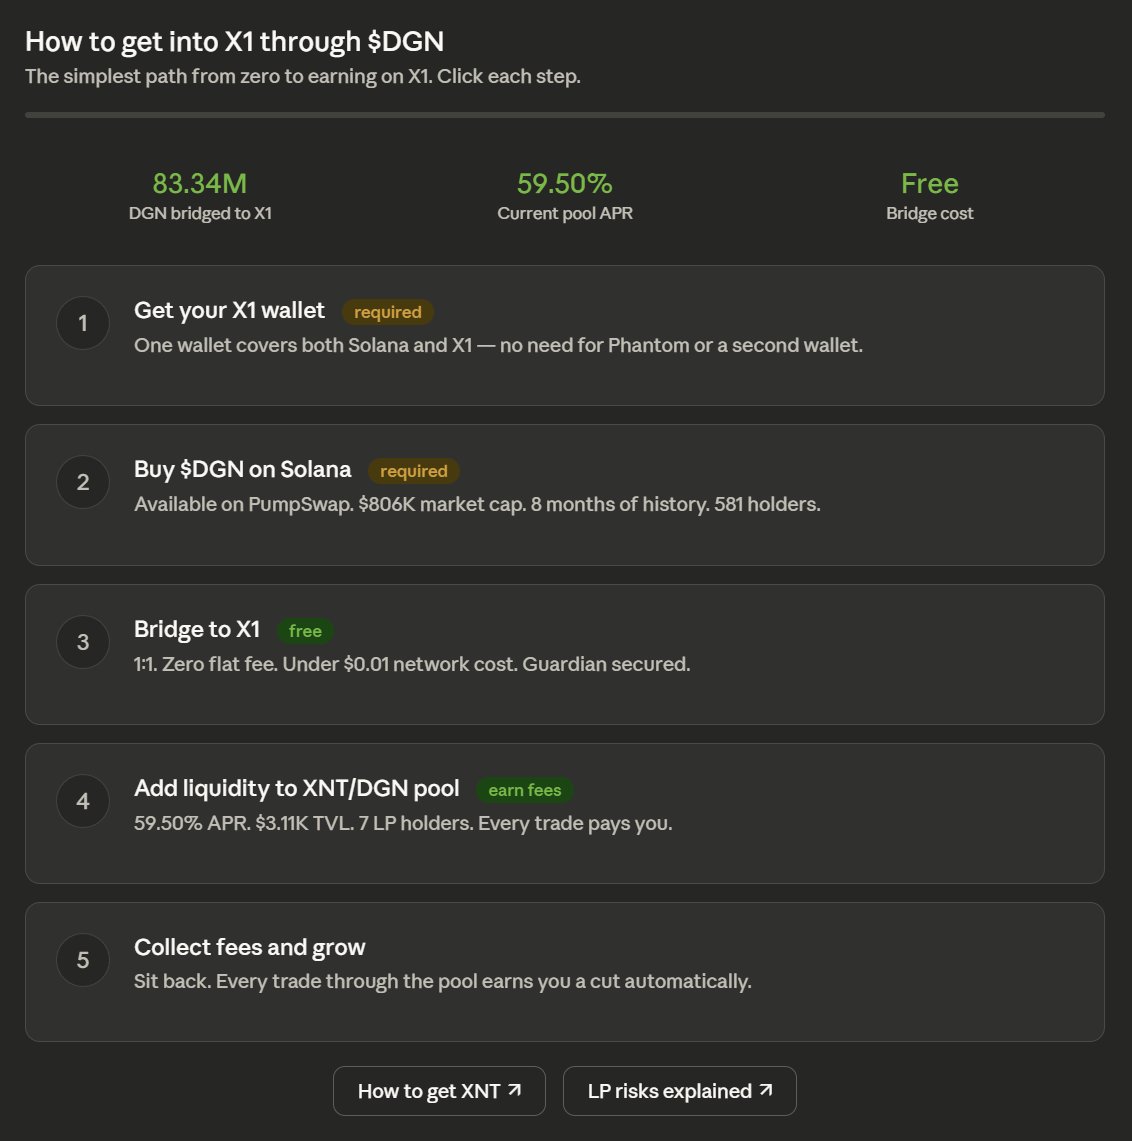Click the 'required' badge on Buy $DGN step
1132x1141 pixels.
click(x=414, y=471)
